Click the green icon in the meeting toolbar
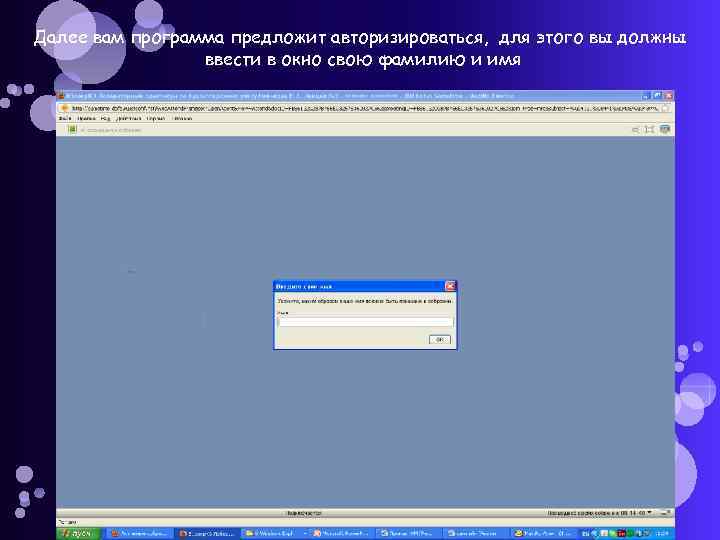This screenshot has height=540, width=720. coord(72,129)
